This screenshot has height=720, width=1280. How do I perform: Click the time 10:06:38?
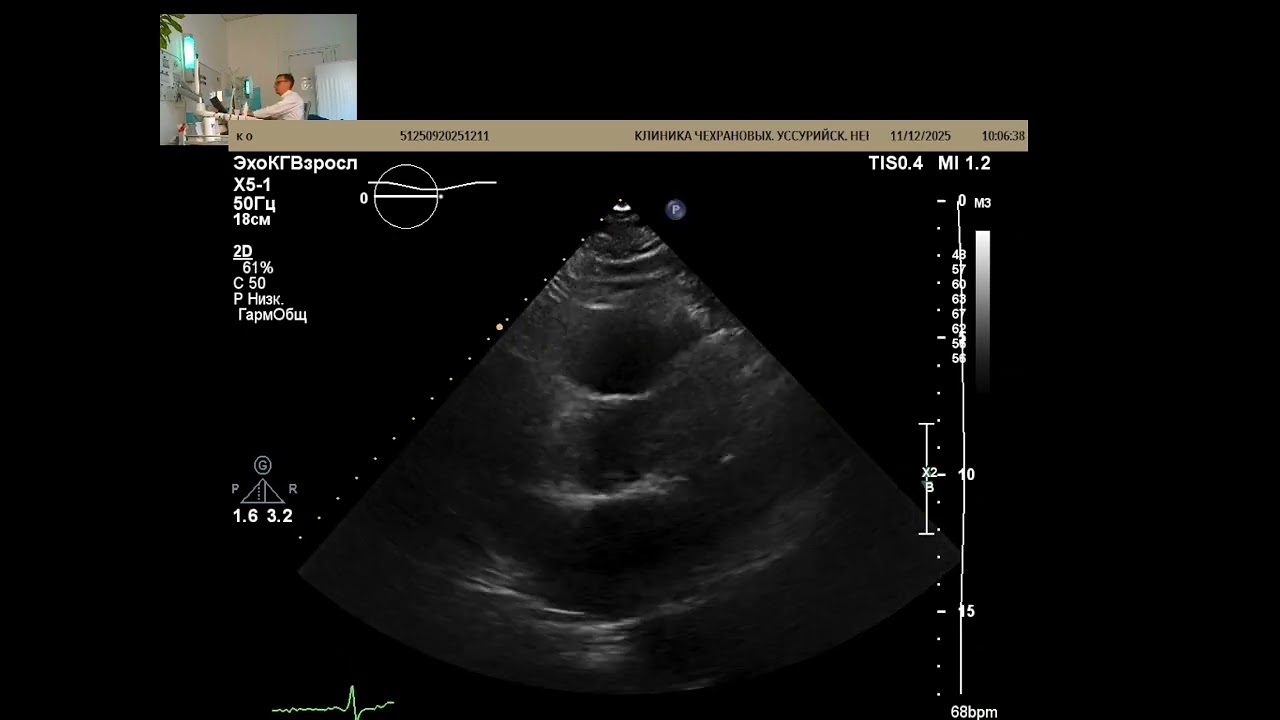[x=1003, y=136]
